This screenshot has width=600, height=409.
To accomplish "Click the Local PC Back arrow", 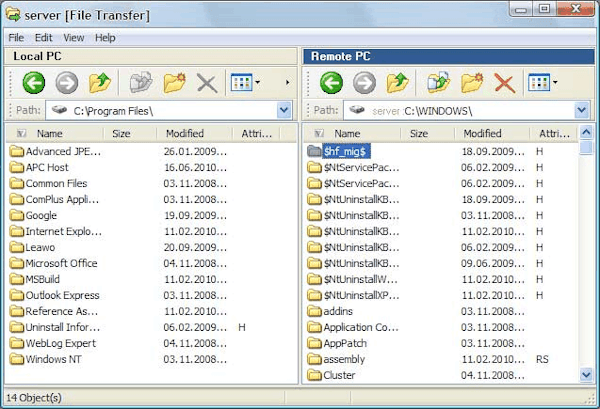I will click(34, 82).
